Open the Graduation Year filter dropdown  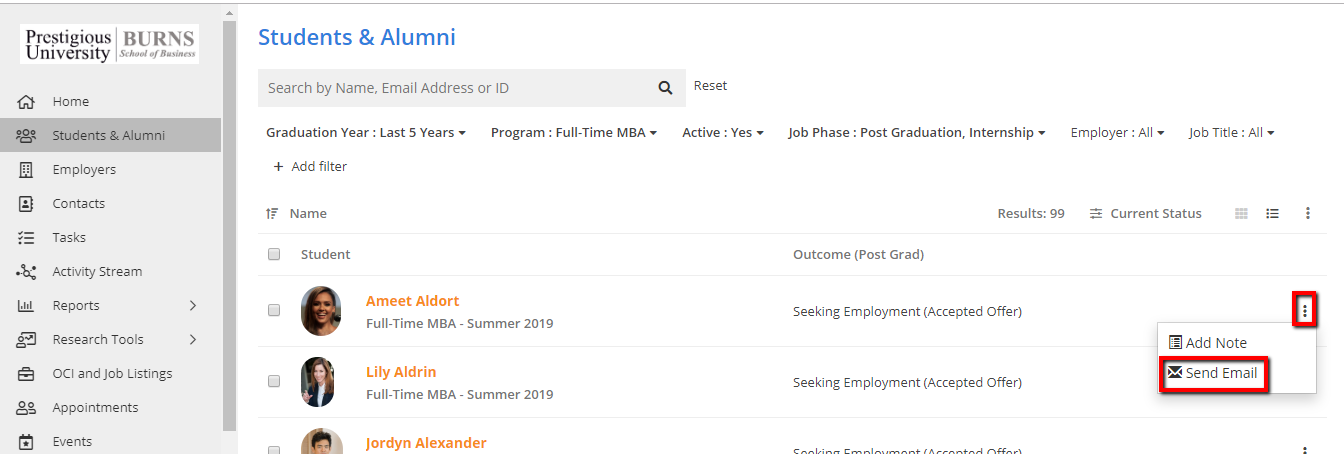click(366, 133)
